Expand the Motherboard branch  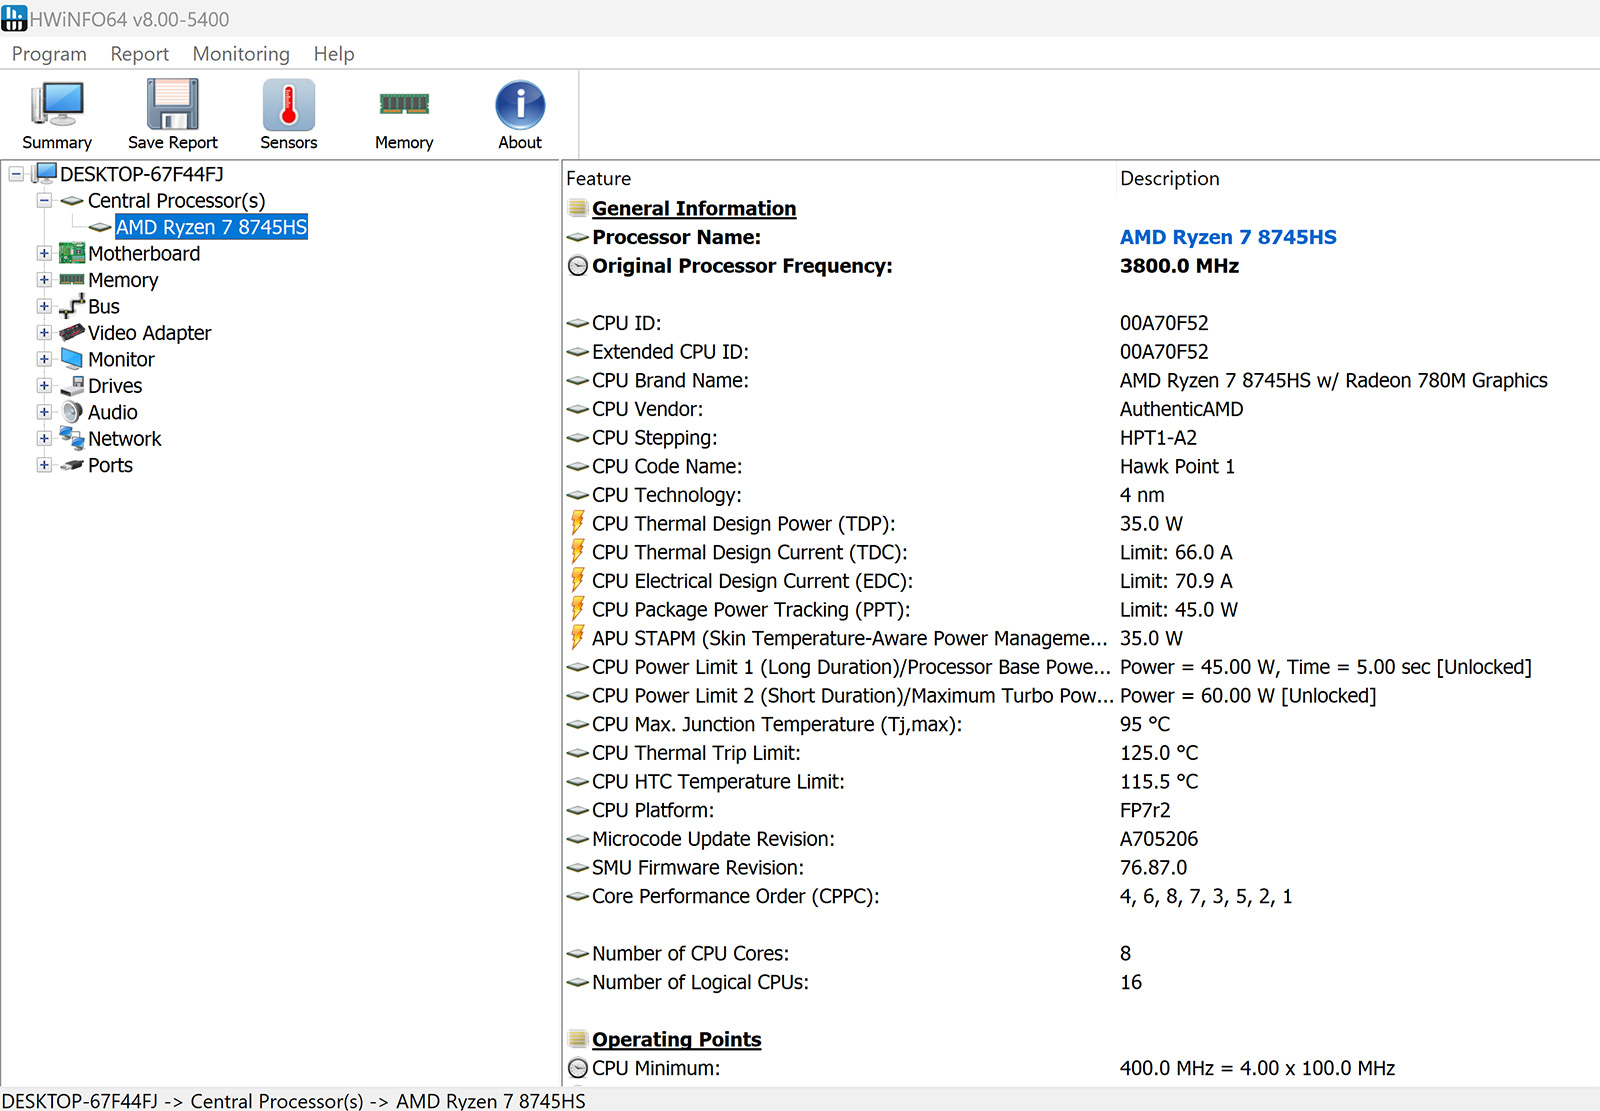pyautogui.click(x=44, y=253)
